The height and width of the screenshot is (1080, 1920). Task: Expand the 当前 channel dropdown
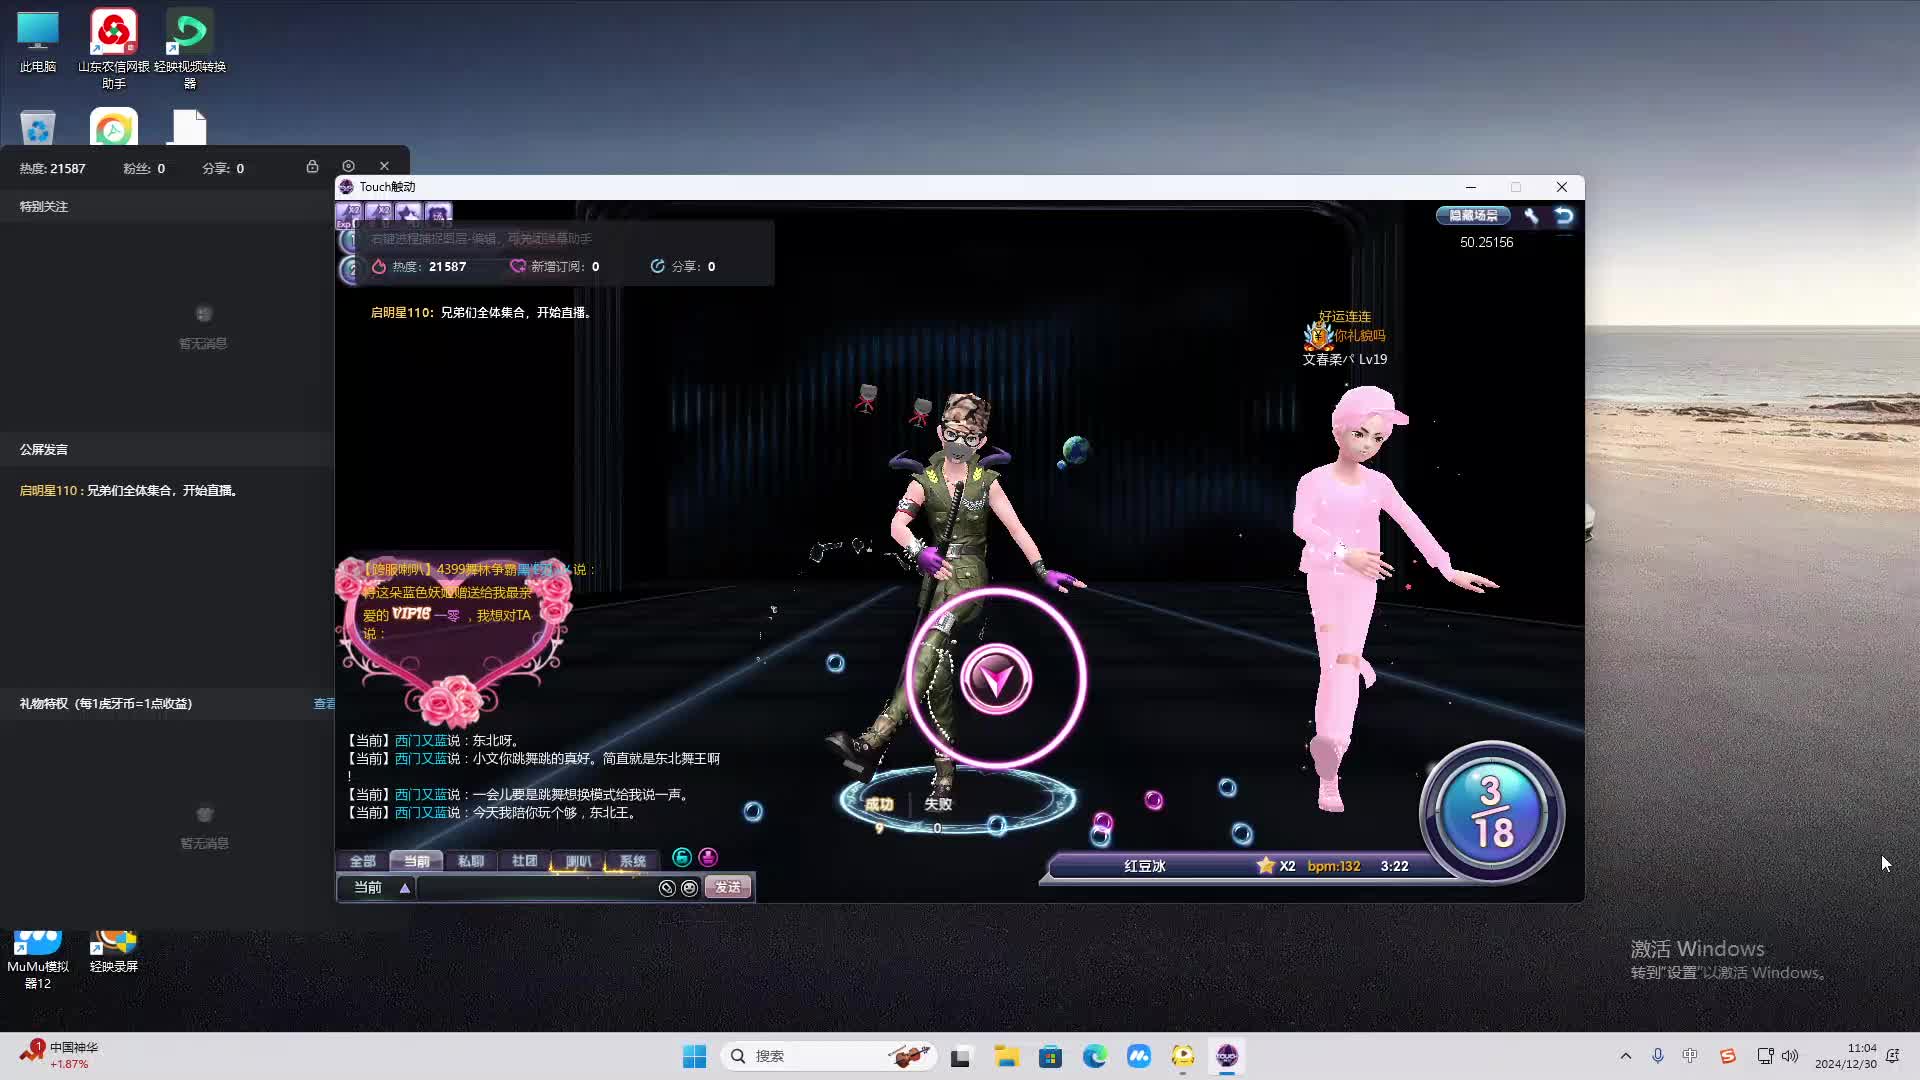pos(405,888)
